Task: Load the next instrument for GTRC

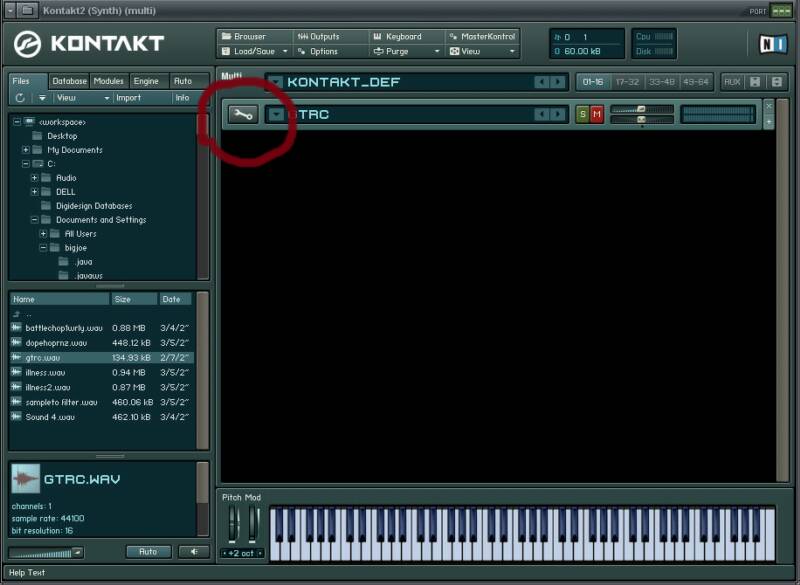Action: click(x=558, y=114)
